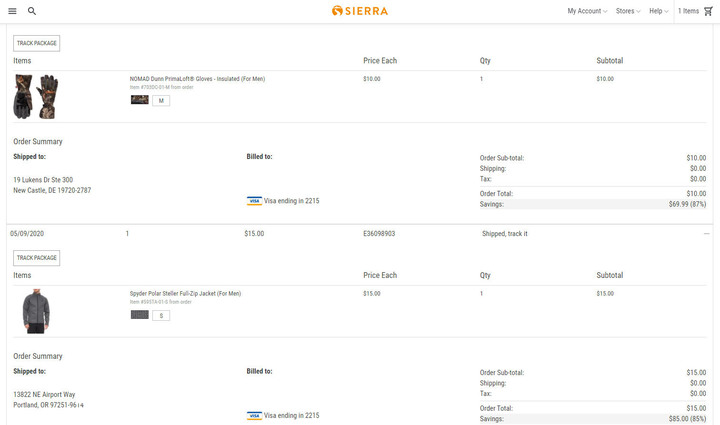Click 'Visa ending in 2215' under gloves order
Image resolution: width=720 pixels, height=425 pixels.
(x=292, y=201)
